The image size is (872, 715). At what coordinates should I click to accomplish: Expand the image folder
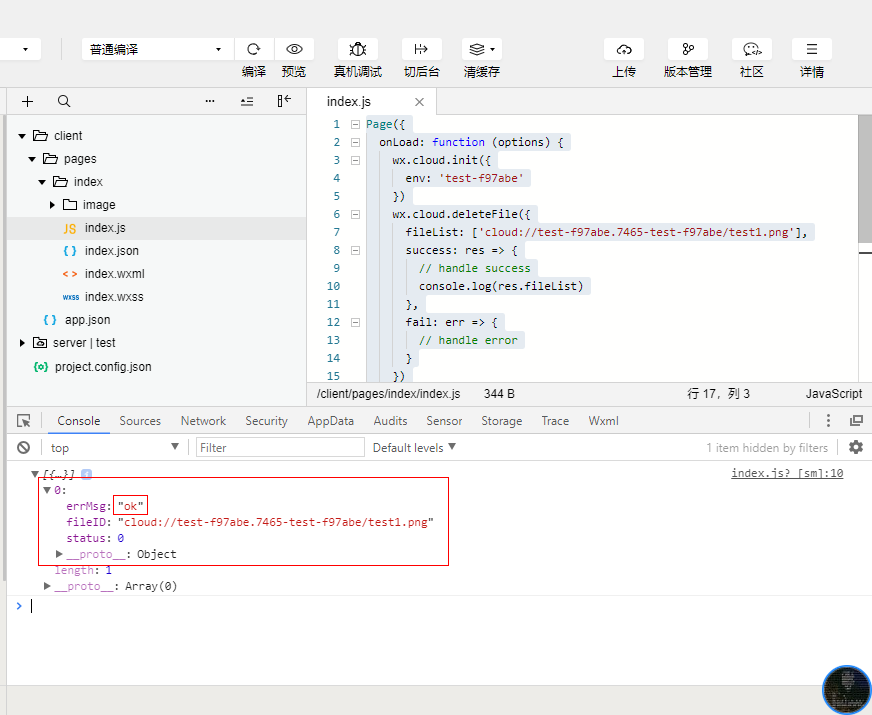click(53, 205)
